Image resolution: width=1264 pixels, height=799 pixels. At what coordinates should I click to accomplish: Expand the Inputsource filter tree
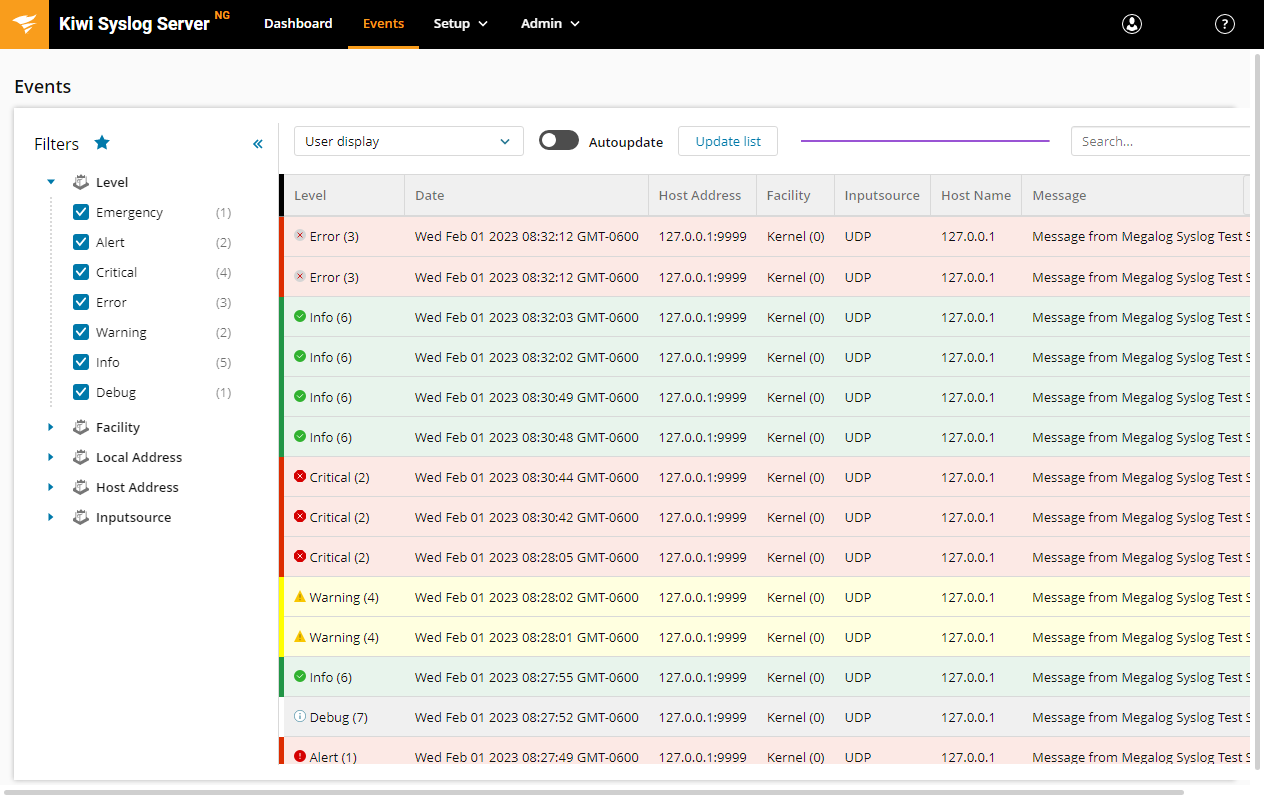[x=51, y=517]
